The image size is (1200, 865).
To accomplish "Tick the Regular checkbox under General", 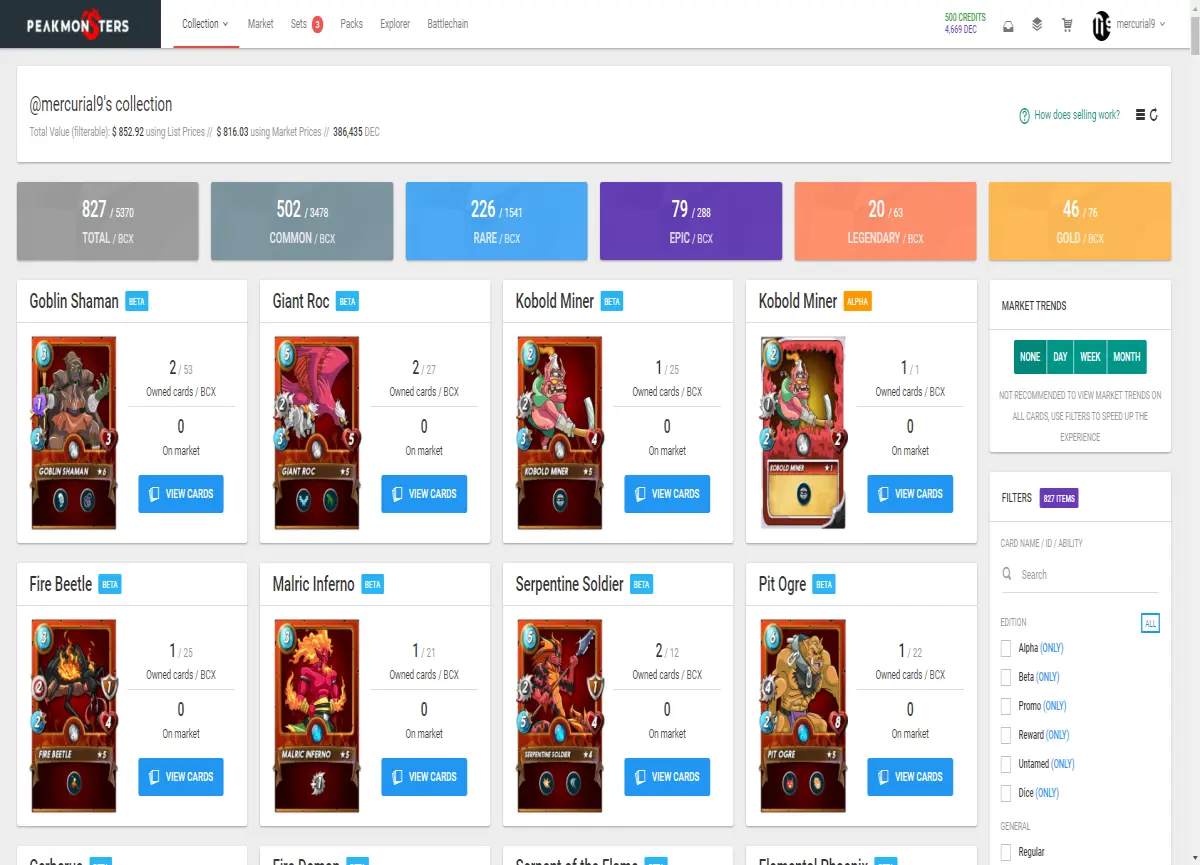I will click(1007, 852).
